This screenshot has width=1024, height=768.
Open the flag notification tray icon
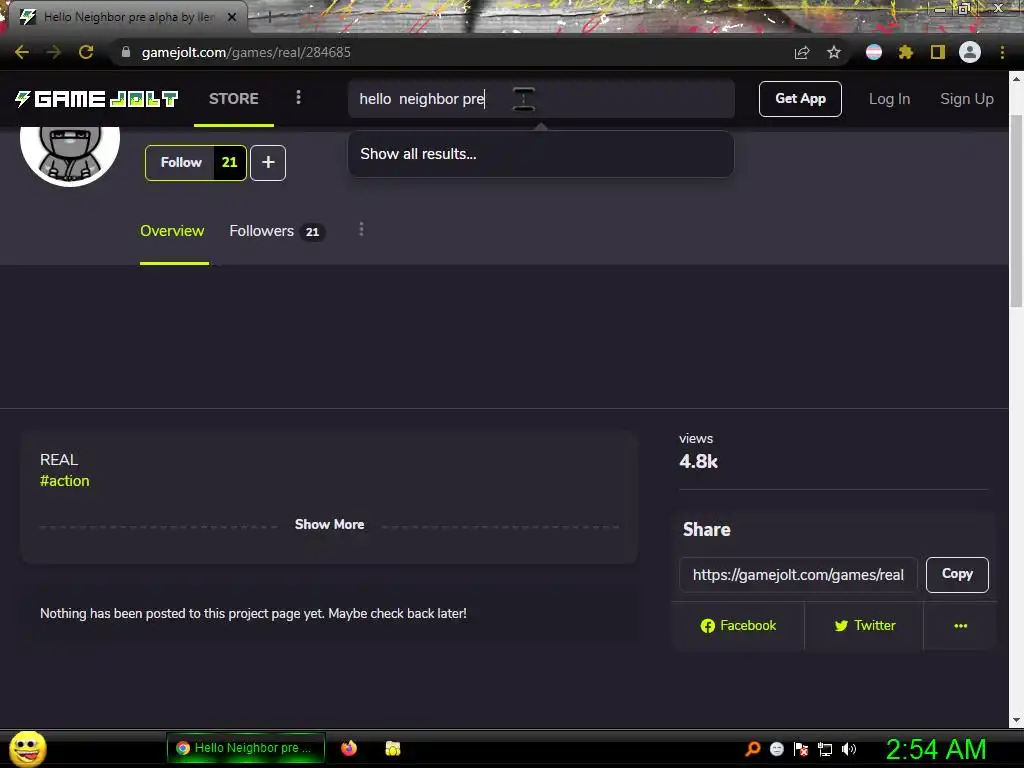(x=801, y=749)
